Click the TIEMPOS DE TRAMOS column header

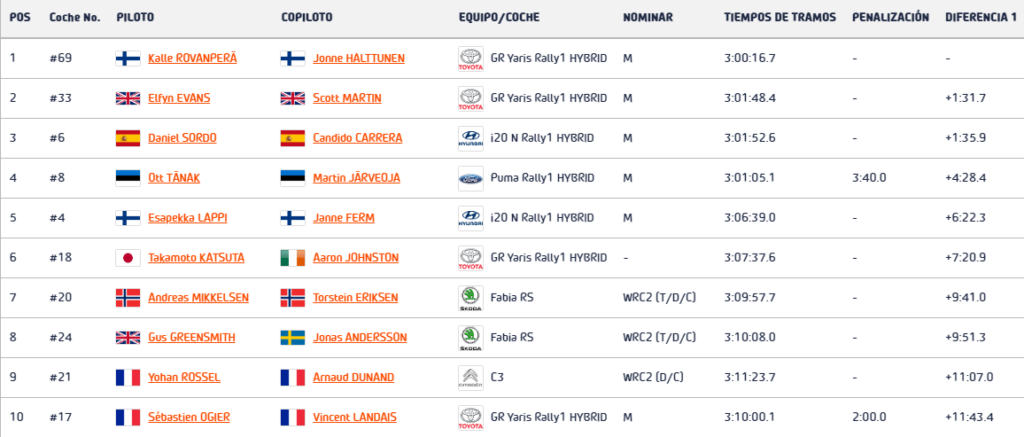click(780, 18)
